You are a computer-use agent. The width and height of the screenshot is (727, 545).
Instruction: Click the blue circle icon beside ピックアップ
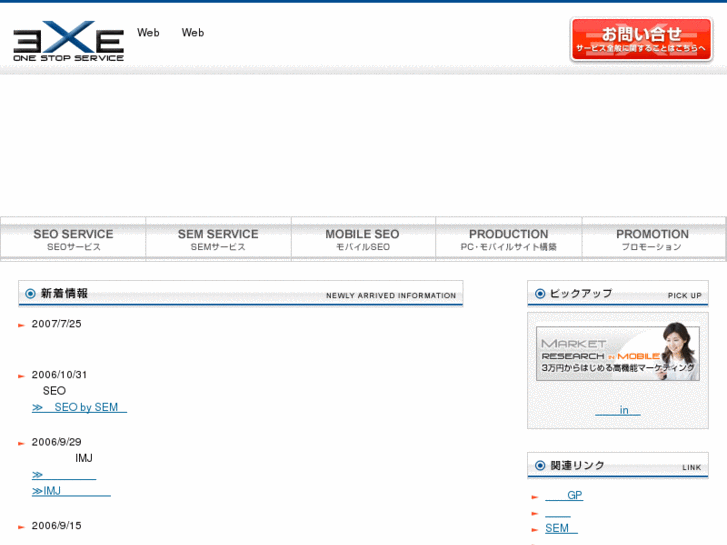540,294
